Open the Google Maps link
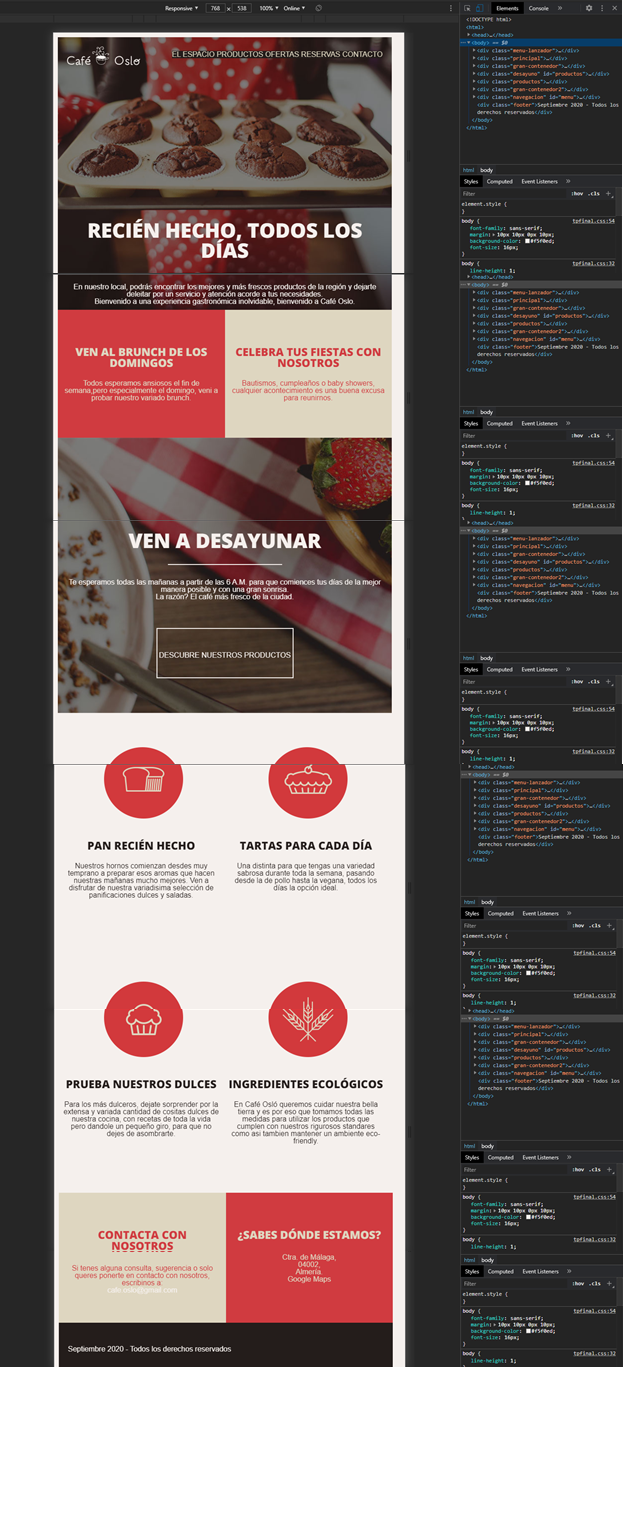The width and height of the screenshot is (624, 1533). click(x=309, y=1279)
